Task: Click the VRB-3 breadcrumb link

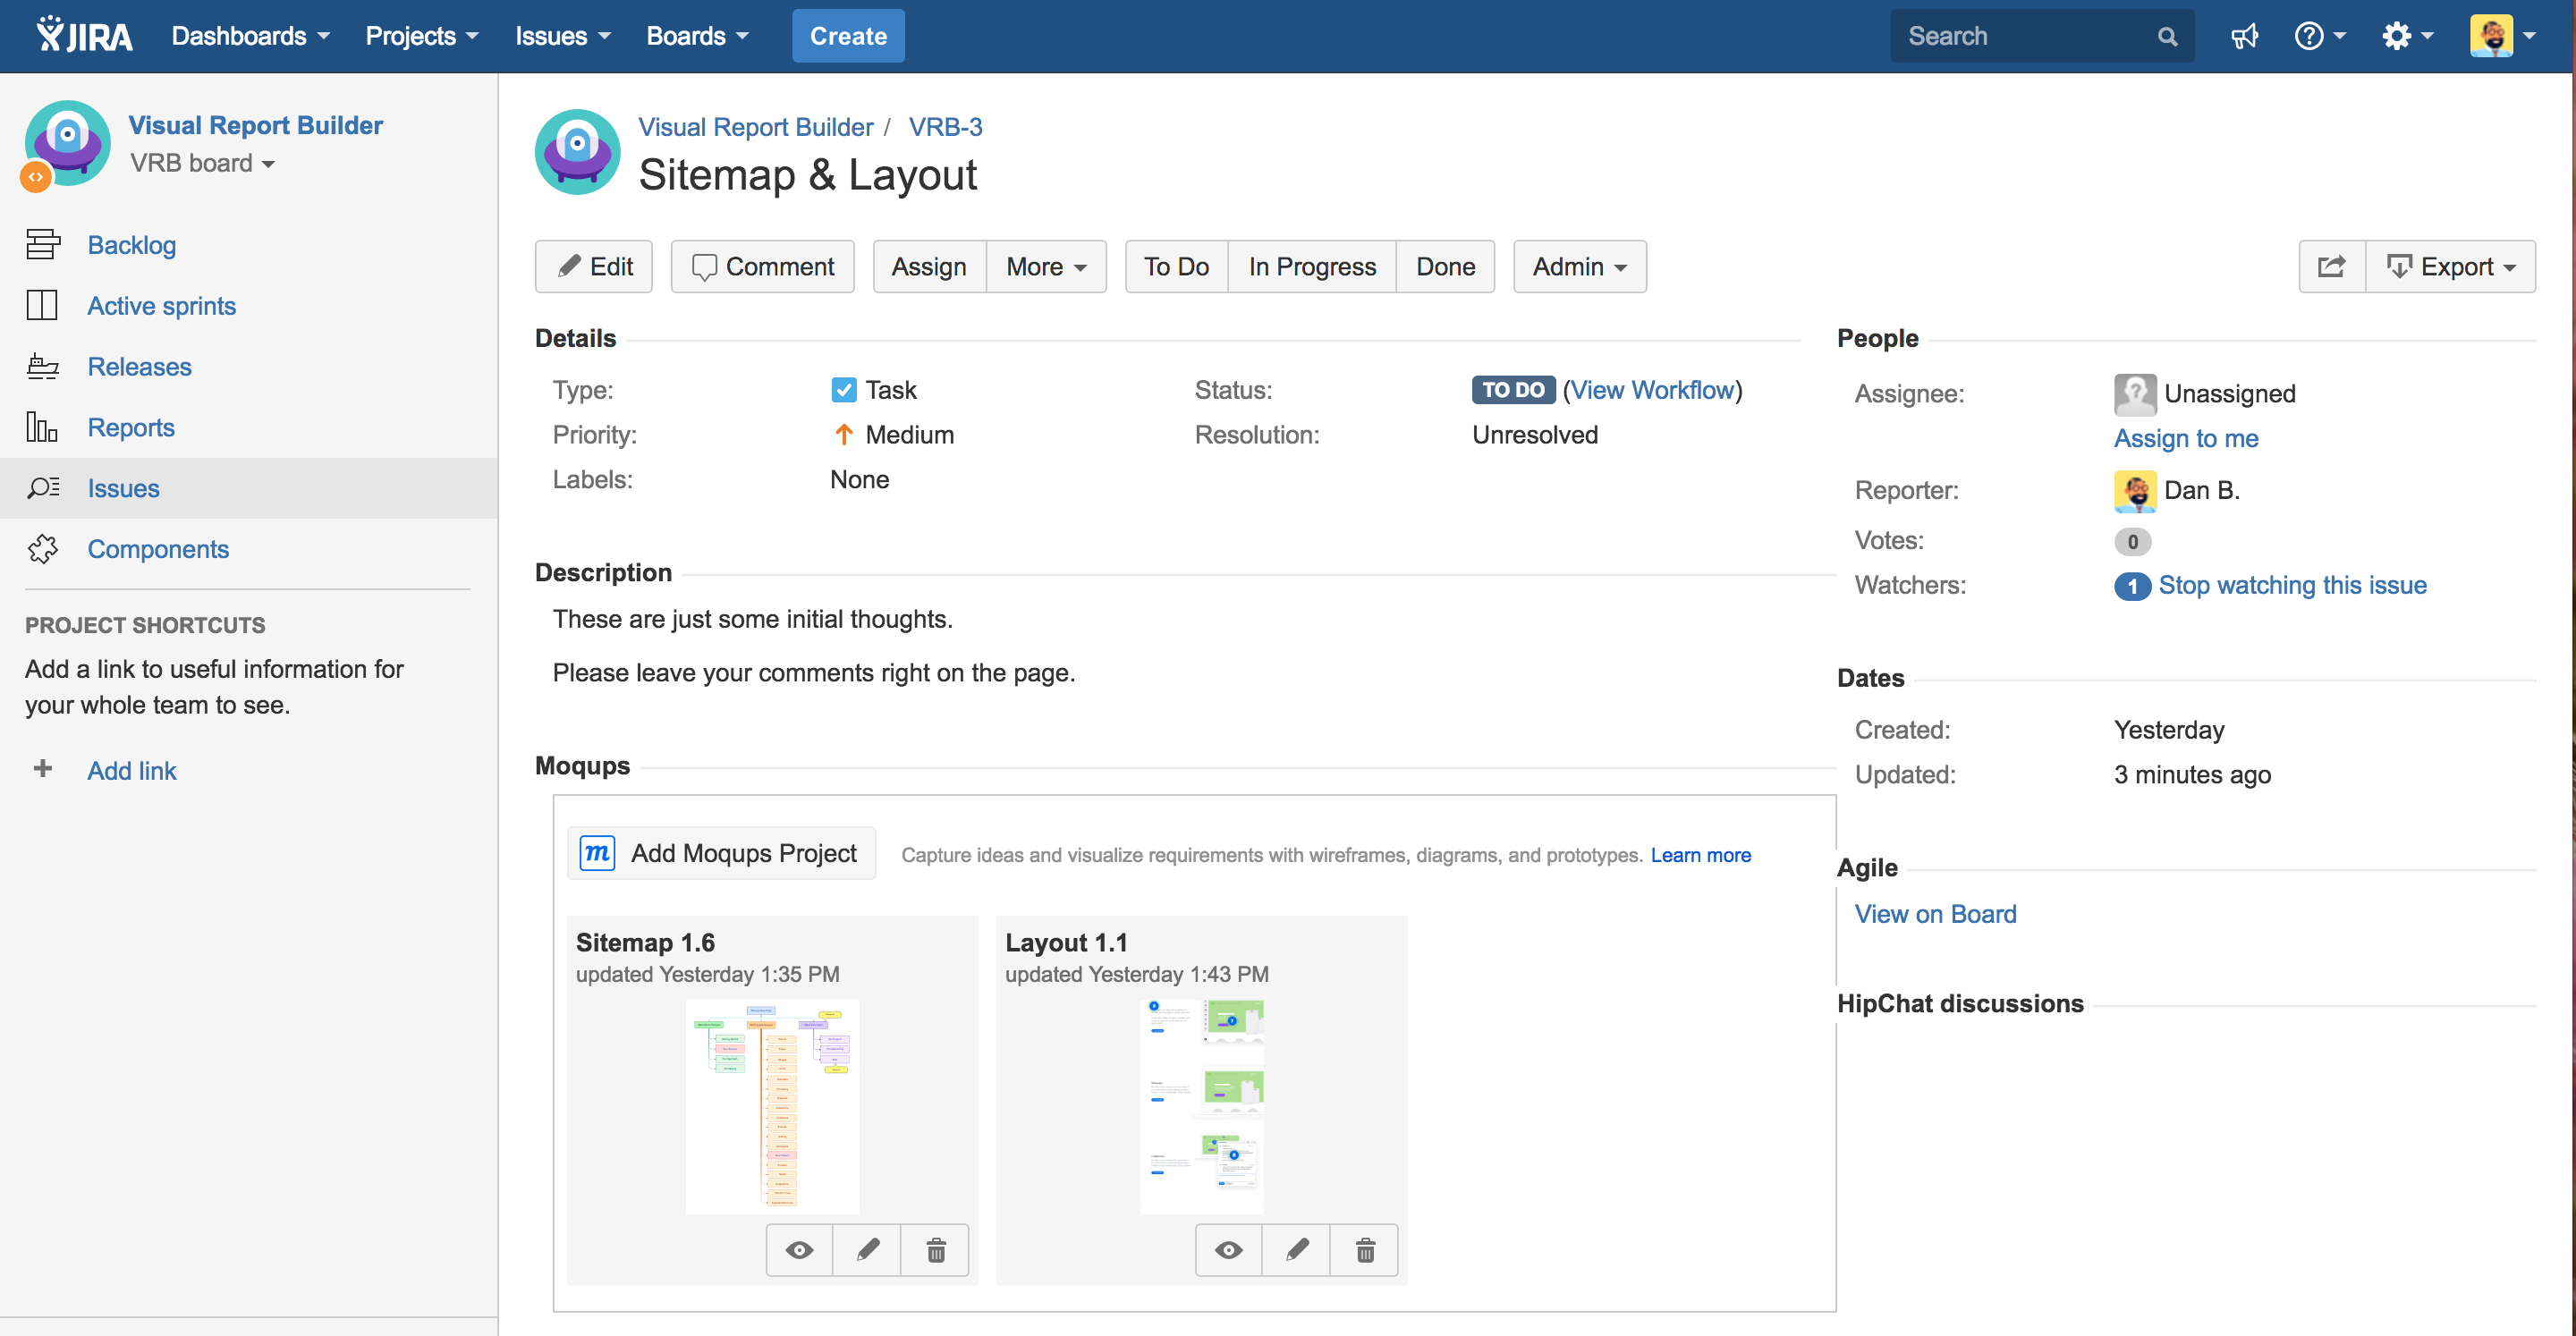Action: click(945, 127)
